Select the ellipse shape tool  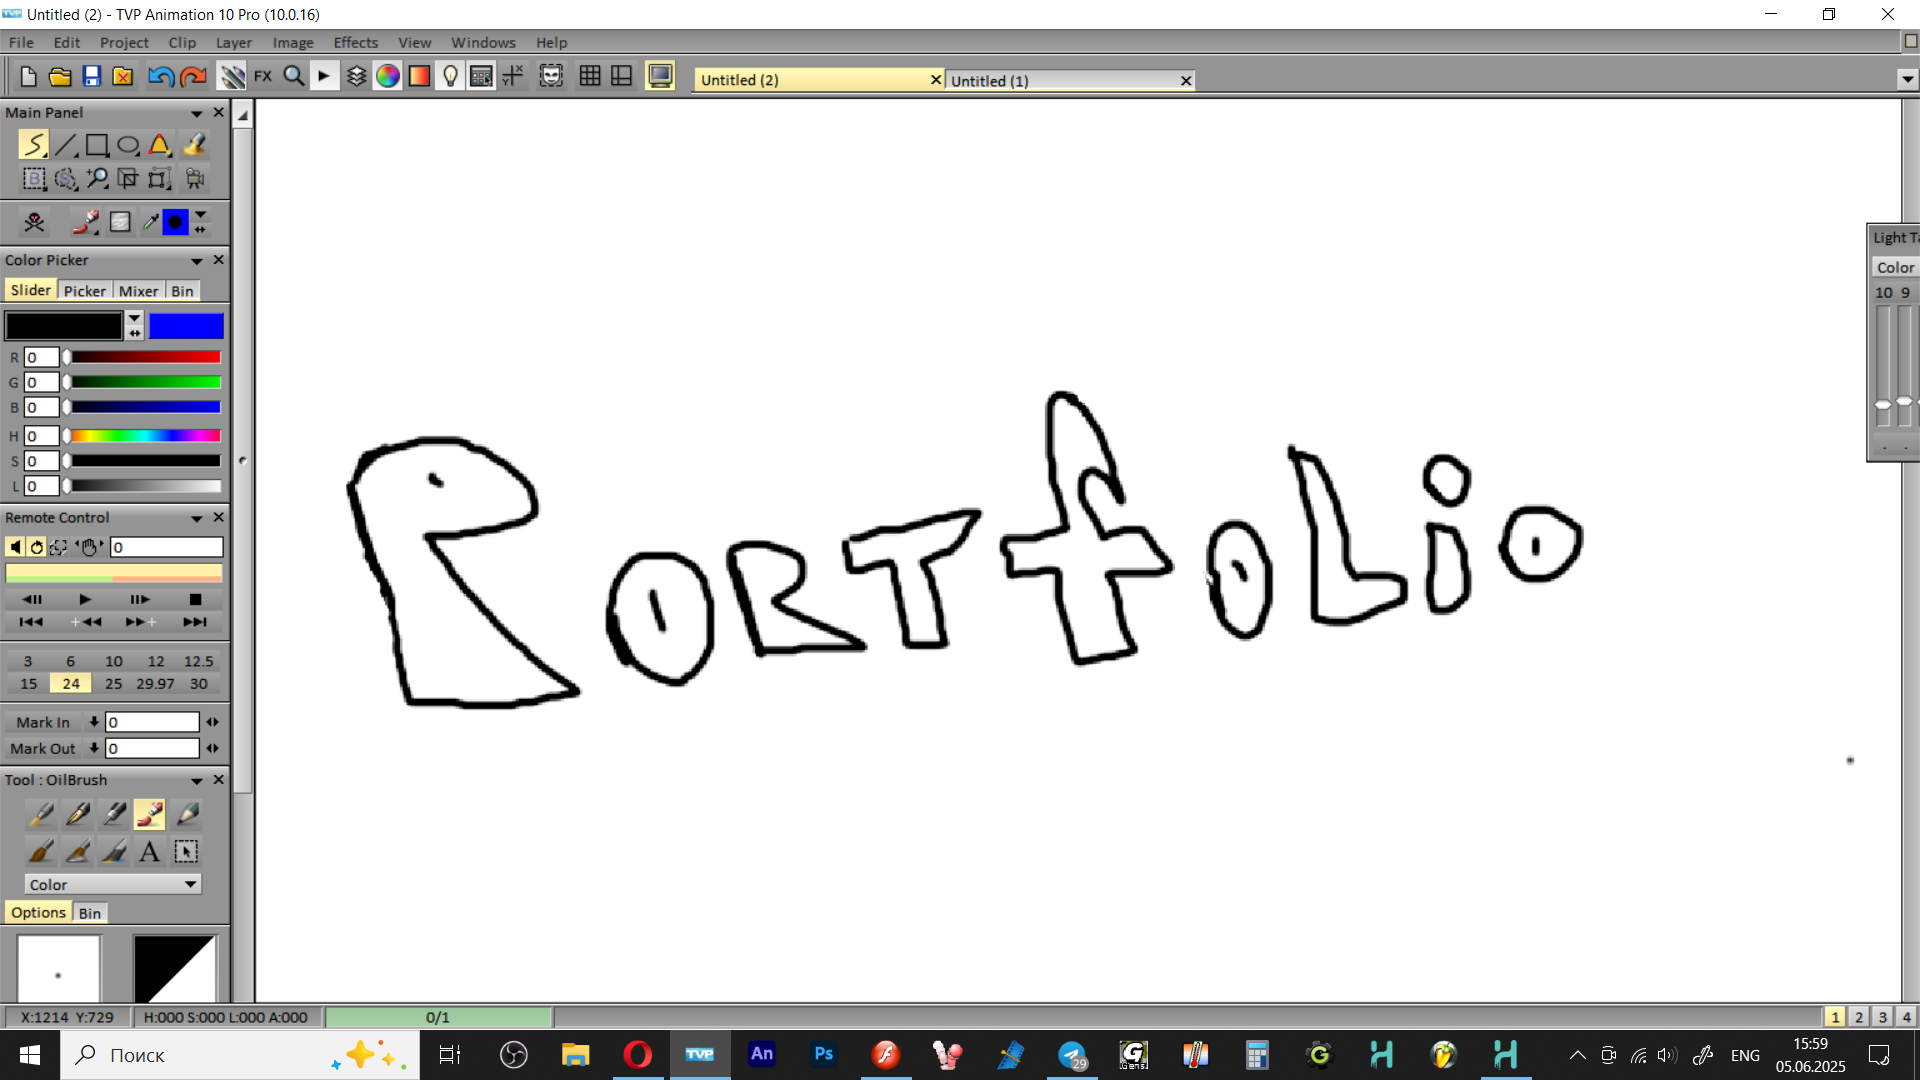tap(128, 146)
